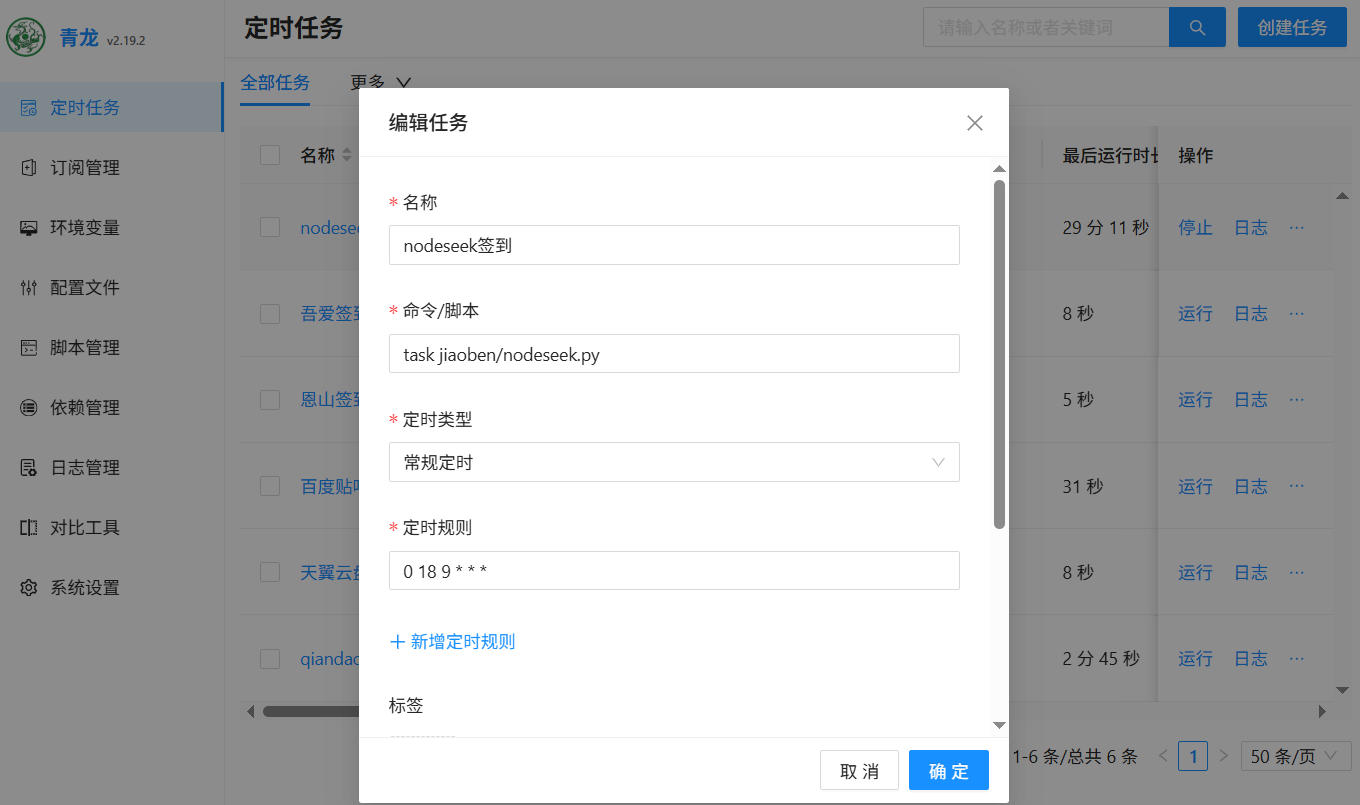1360x805 pixels.
Task: Check the 百度贴吧 task row checkbox
Action: 270,486
